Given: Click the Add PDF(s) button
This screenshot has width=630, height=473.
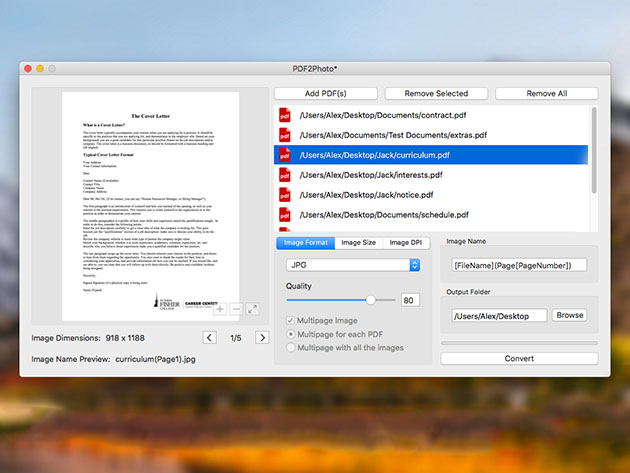Looking at the screenshot, I should point(325,93).
